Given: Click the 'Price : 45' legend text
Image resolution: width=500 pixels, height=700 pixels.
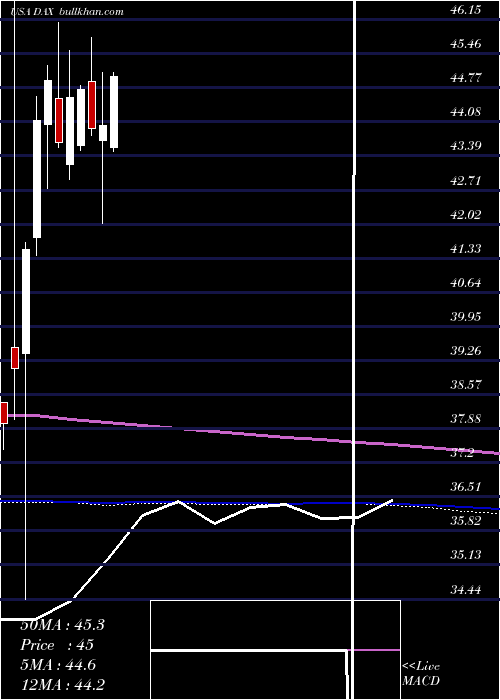Looking at the screenshot, I should pyautogui.click(x=57, y=645).
